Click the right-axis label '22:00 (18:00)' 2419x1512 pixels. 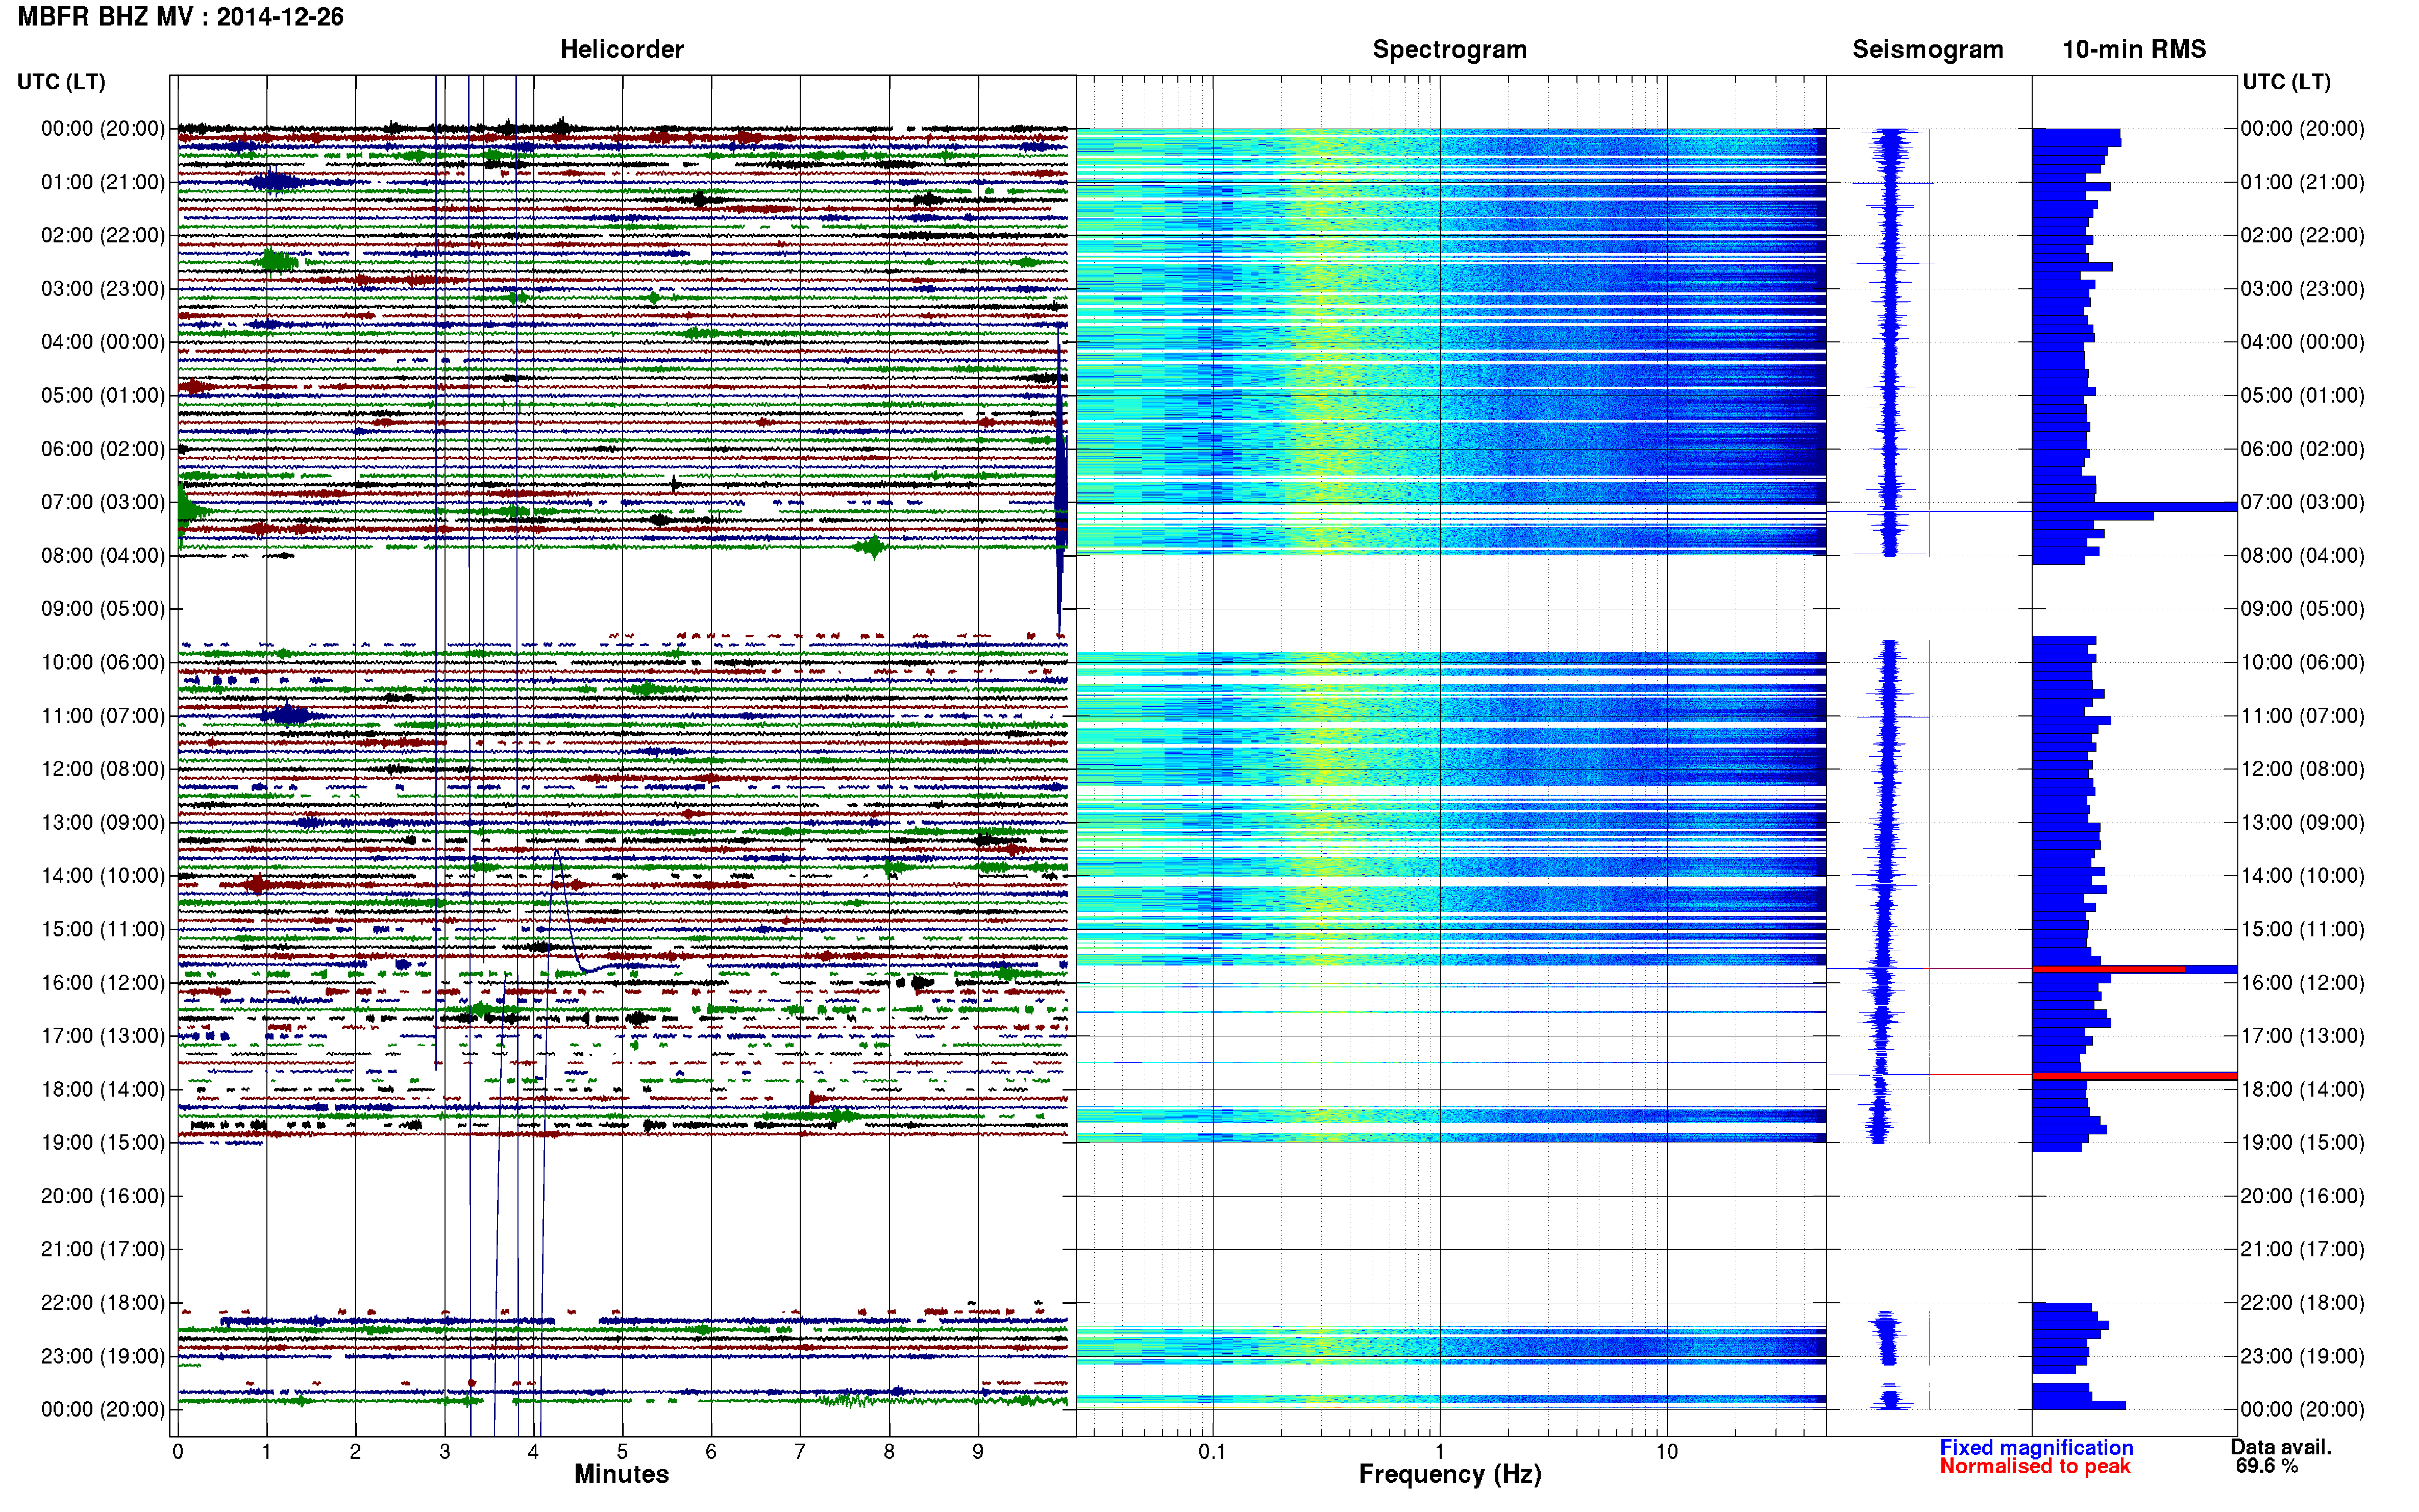pos(2302,1303)
